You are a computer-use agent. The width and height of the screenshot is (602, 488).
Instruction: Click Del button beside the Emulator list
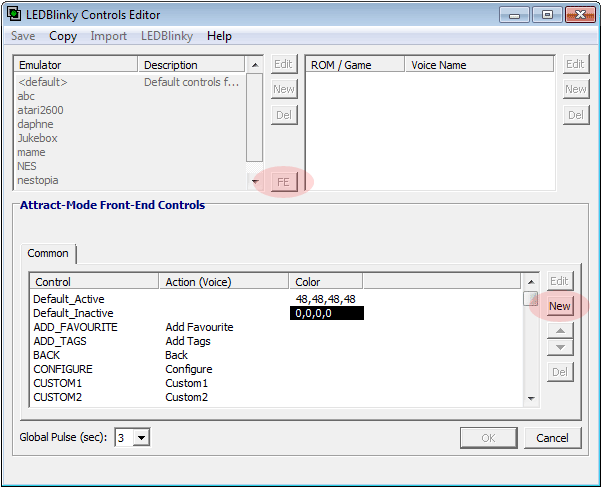coord(284,115)
